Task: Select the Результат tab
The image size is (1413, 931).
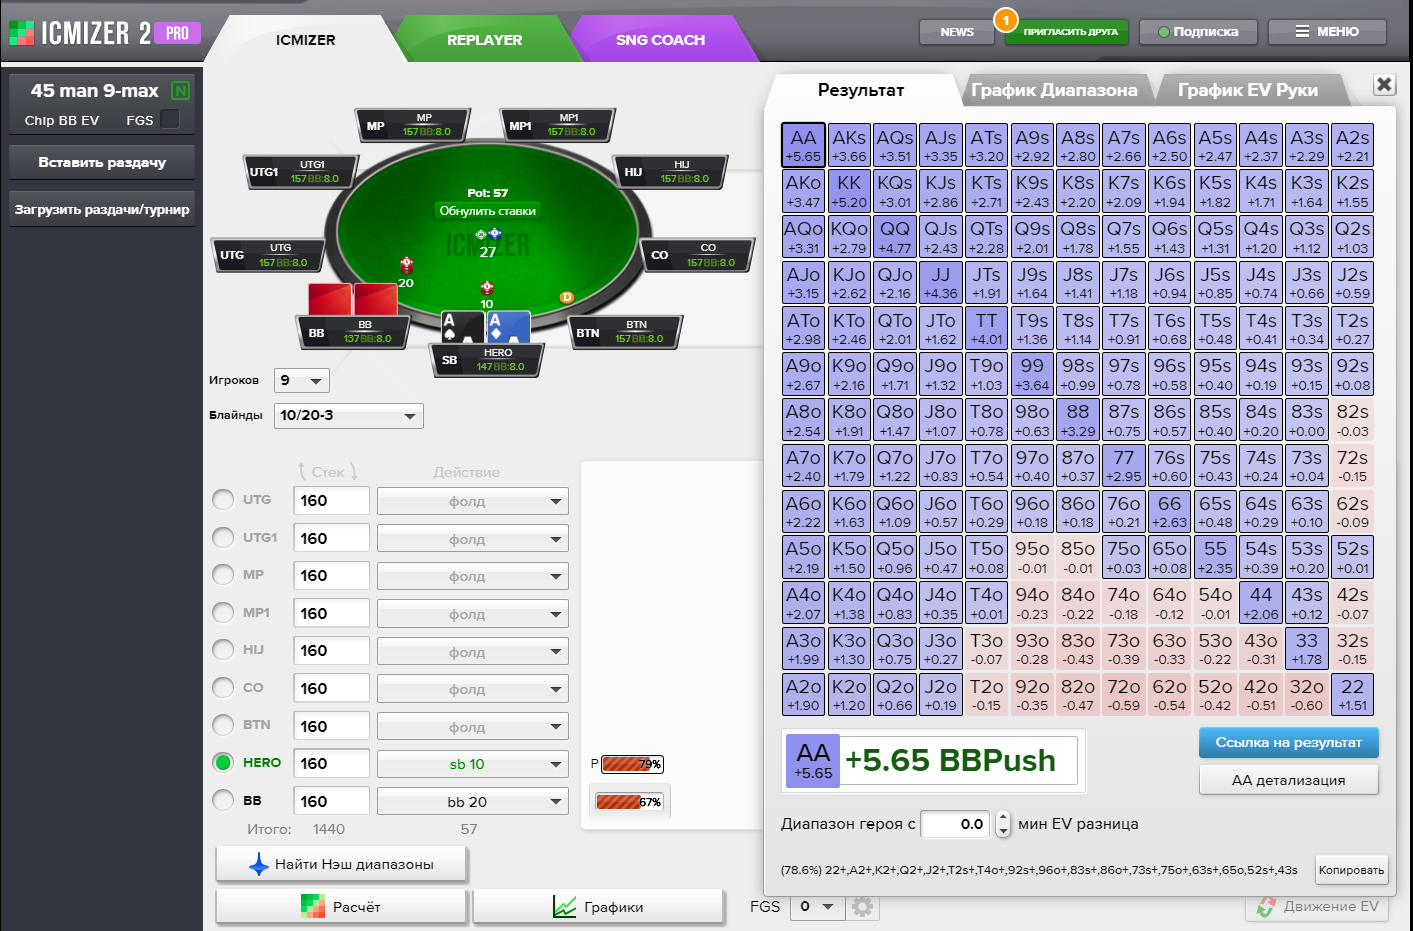Action: pos(861,90)
